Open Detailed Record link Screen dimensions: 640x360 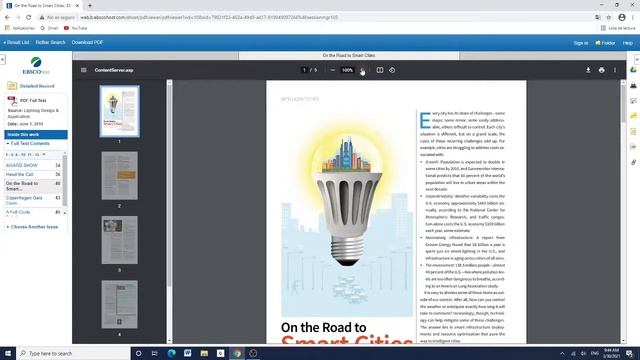(x=37, y=86)
